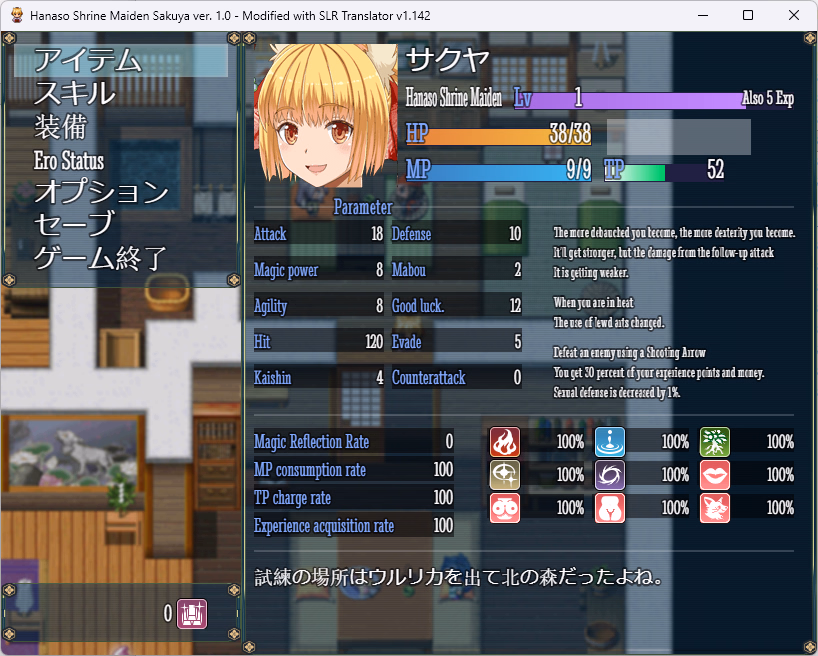Select the purple vortex element icon
The height and width of the screenshot is (656, 818).
[610, 475]
